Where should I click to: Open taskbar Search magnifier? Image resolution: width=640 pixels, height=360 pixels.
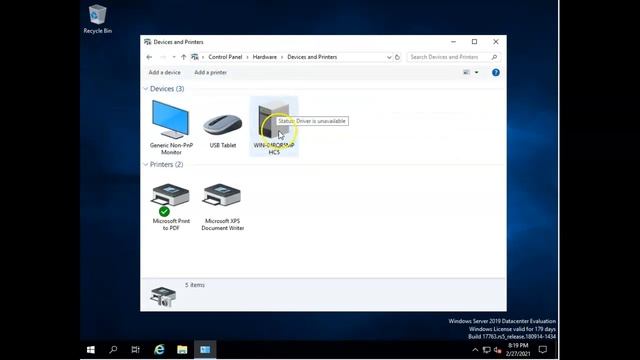click(x=113, y=350)
